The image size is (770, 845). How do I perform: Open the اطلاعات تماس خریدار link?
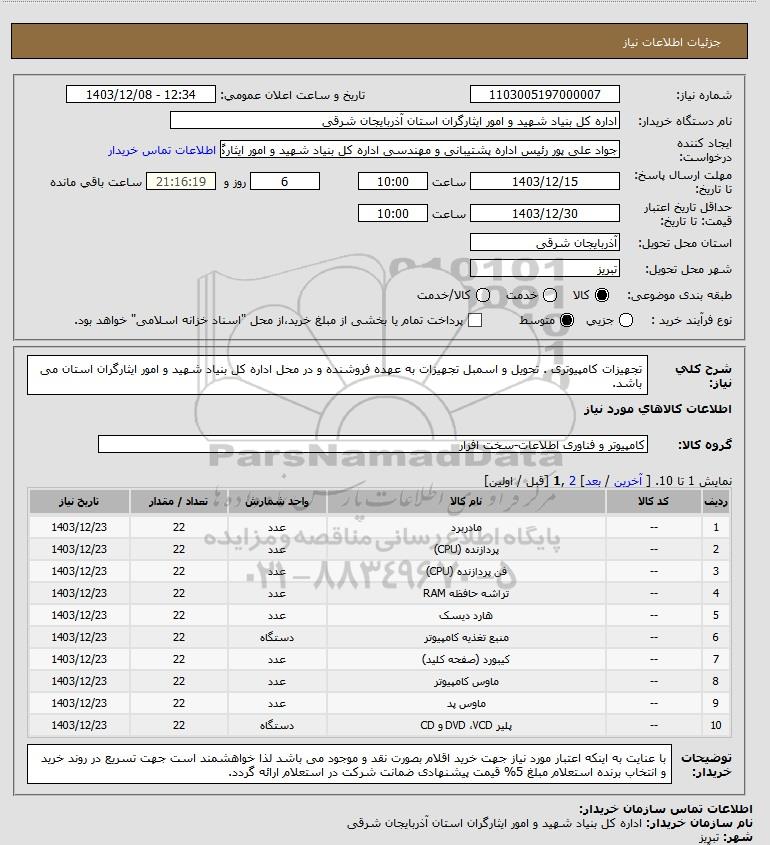[x=162, y=150]
